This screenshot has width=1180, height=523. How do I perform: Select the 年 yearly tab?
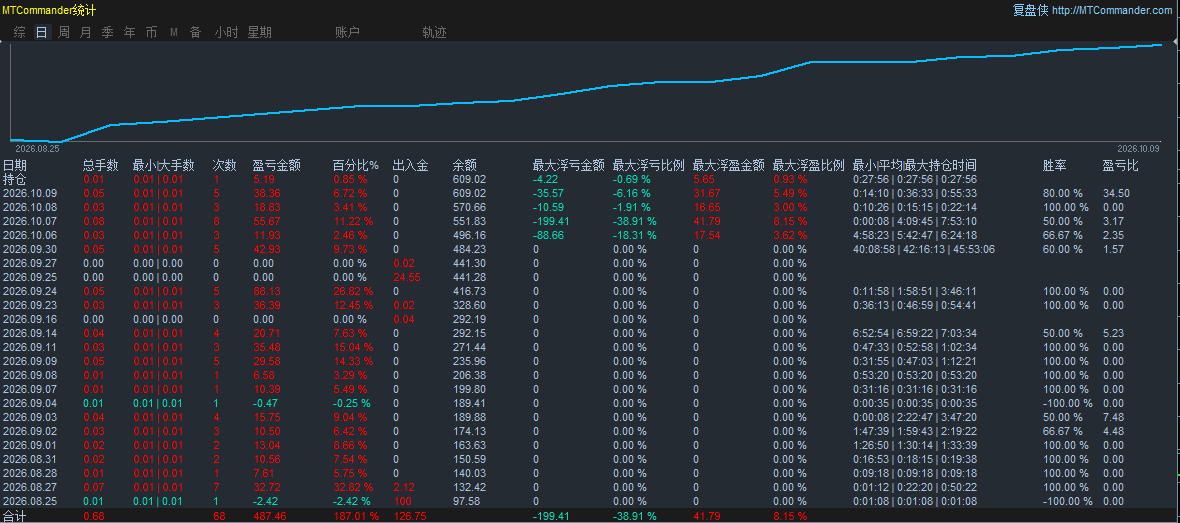[x=129, y=32]
